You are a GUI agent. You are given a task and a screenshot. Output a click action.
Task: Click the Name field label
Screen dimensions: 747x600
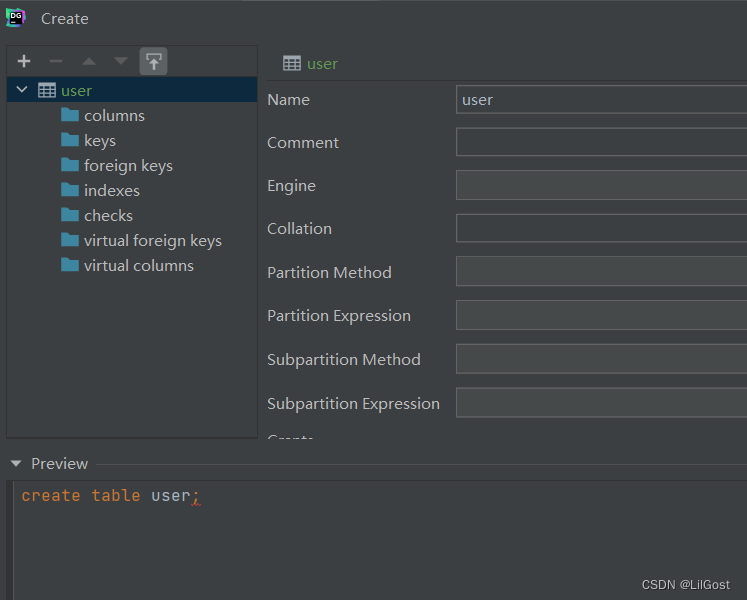289,100
